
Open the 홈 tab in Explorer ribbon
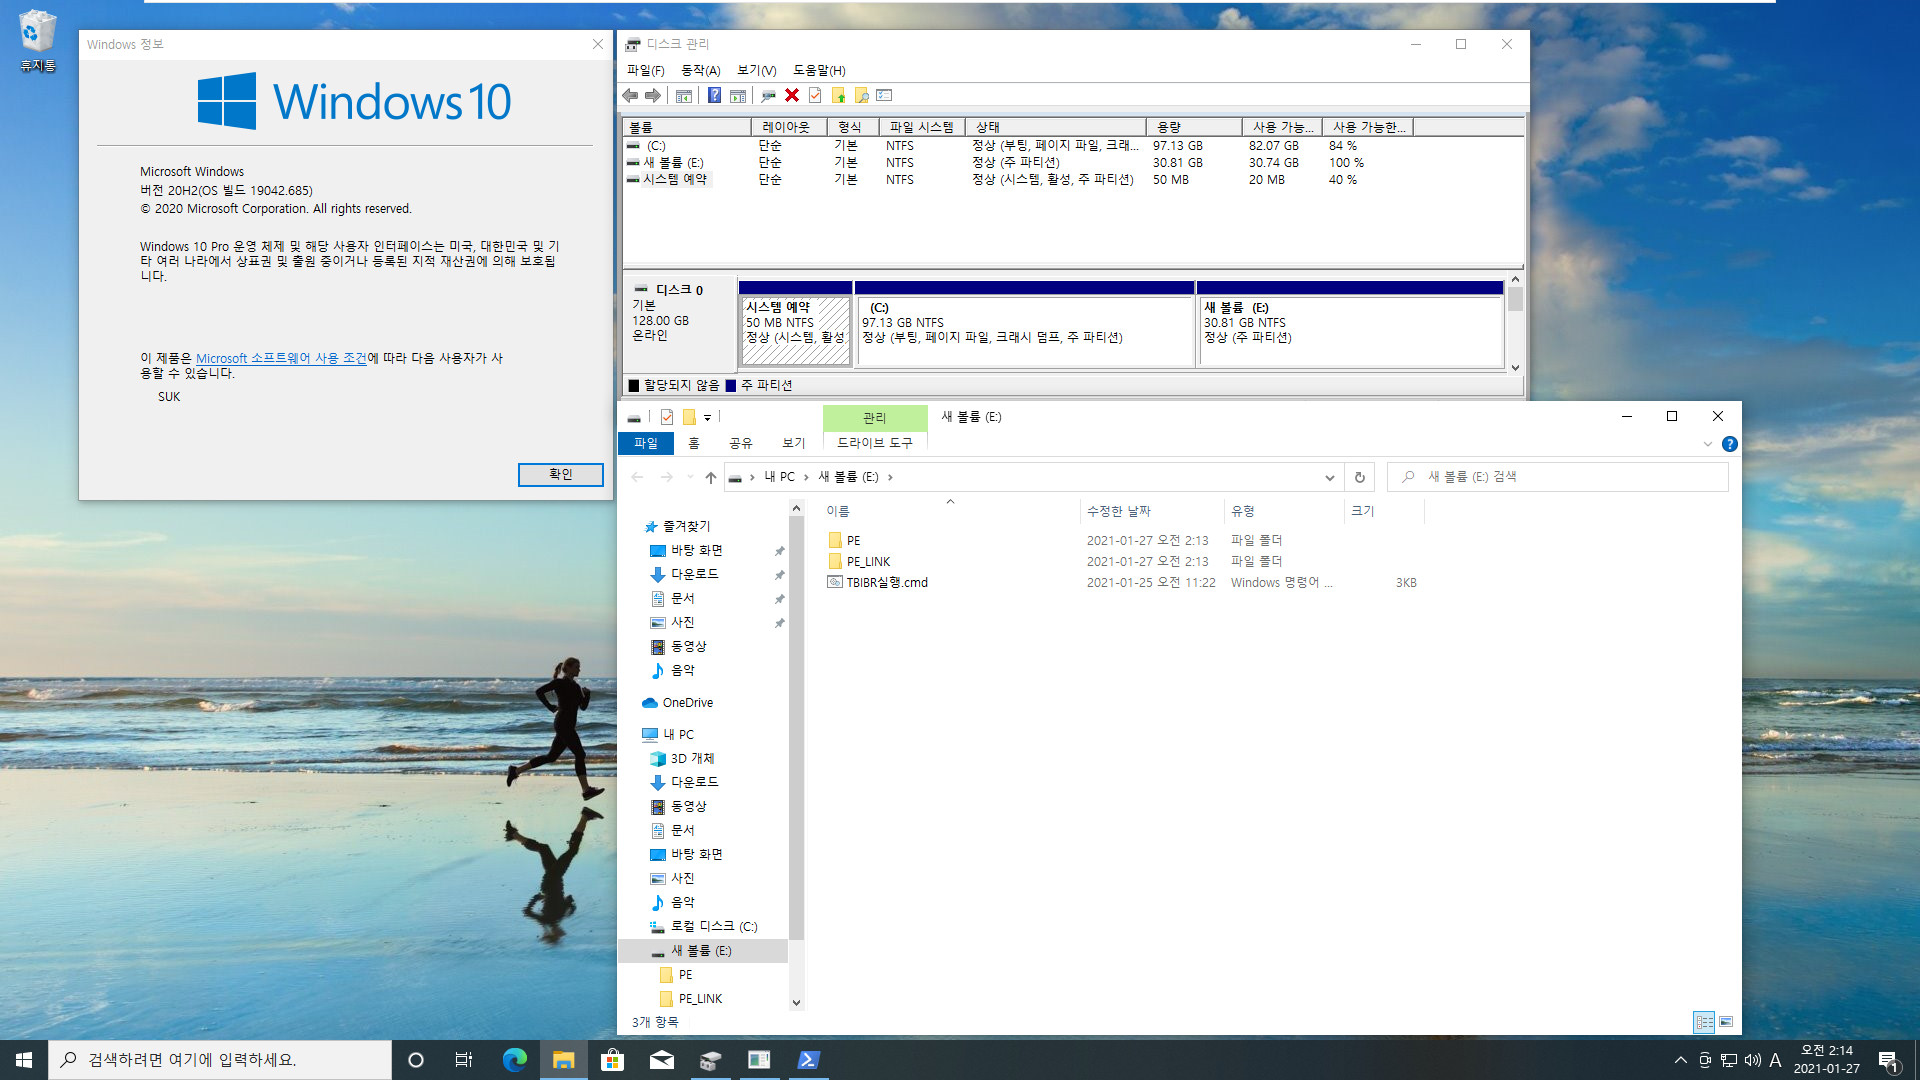[694, 443]
